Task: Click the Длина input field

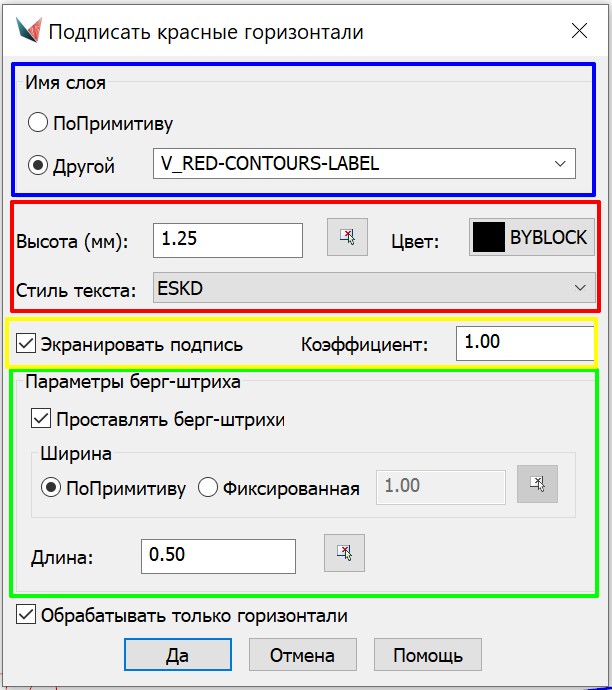Action: tap(218, 555)
